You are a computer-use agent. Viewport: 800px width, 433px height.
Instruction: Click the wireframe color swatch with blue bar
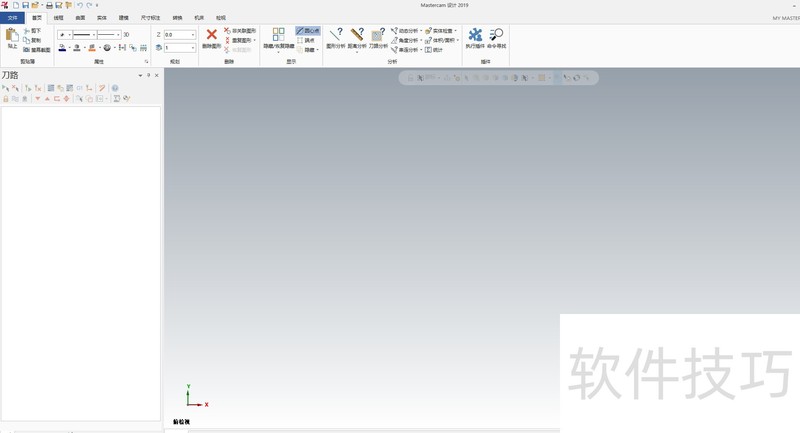pos(62,47)
